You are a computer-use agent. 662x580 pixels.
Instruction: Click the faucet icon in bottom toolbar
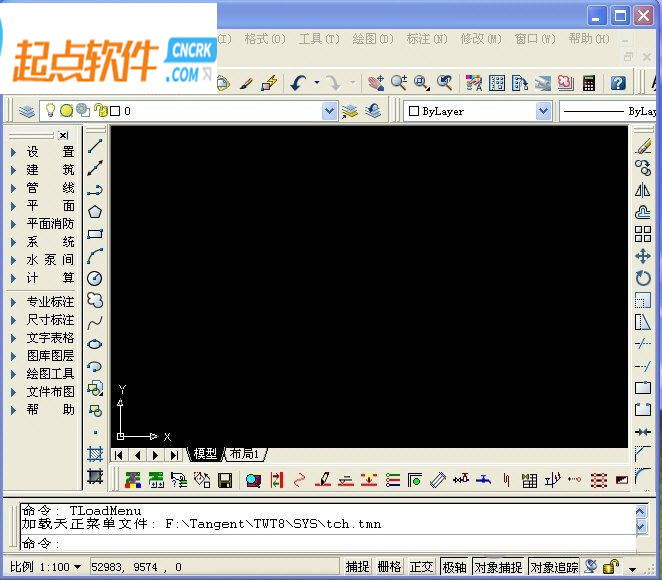coord(483,480)
